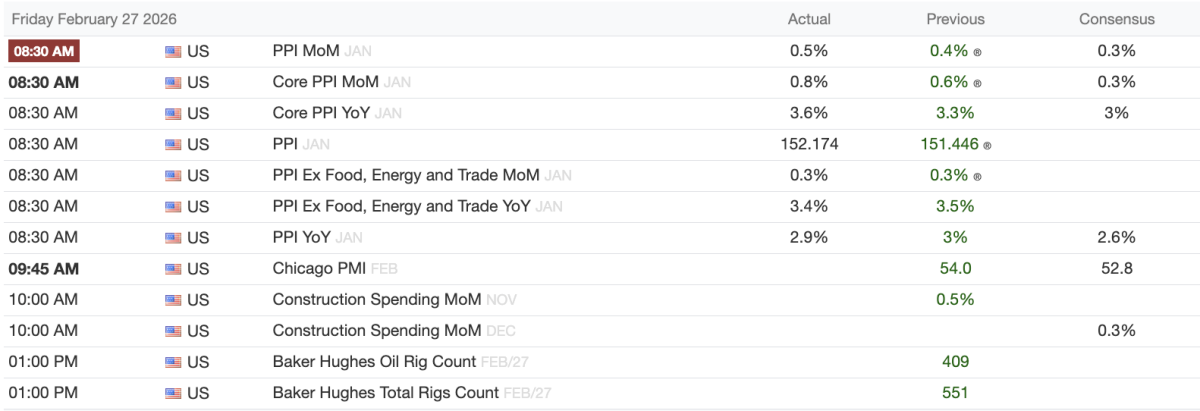Open the Chicago PMI FEB event
This screenshot has height=411, width=1200.
click(x=319, y=269)
